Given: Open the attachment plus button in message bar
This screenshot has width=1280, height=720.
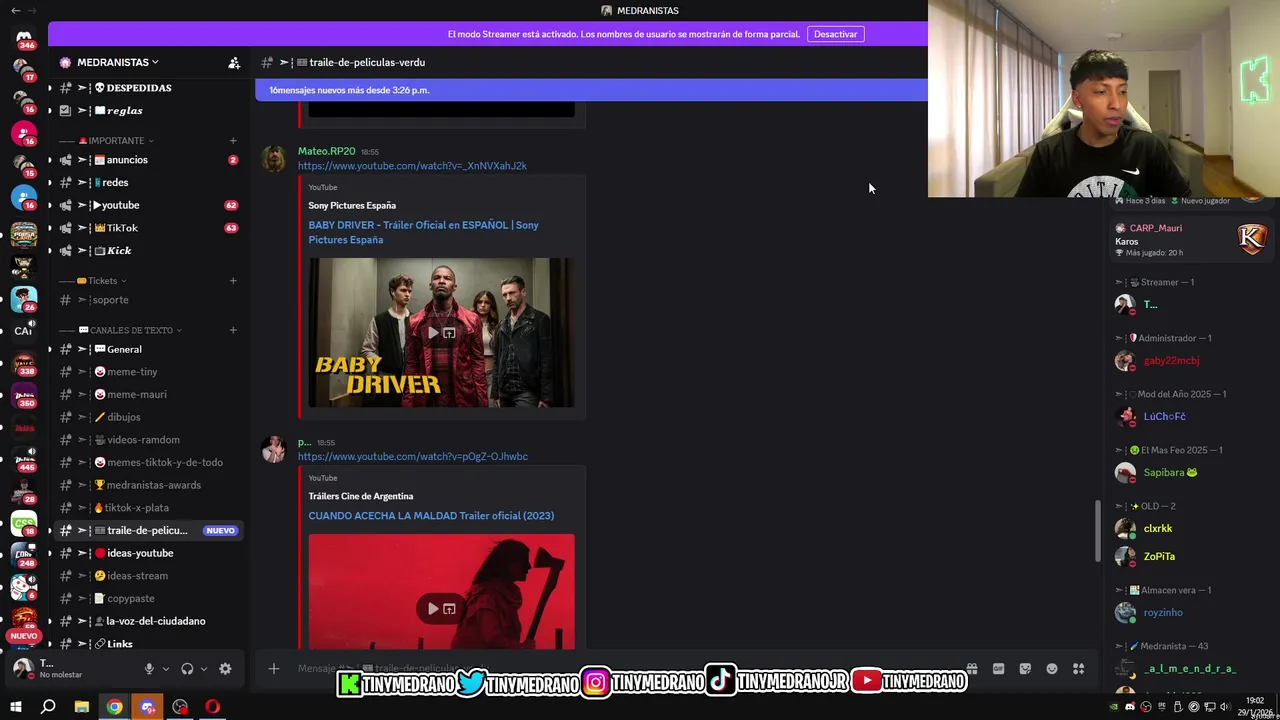Looking at the screenshot, I should (x=274, y=669).
